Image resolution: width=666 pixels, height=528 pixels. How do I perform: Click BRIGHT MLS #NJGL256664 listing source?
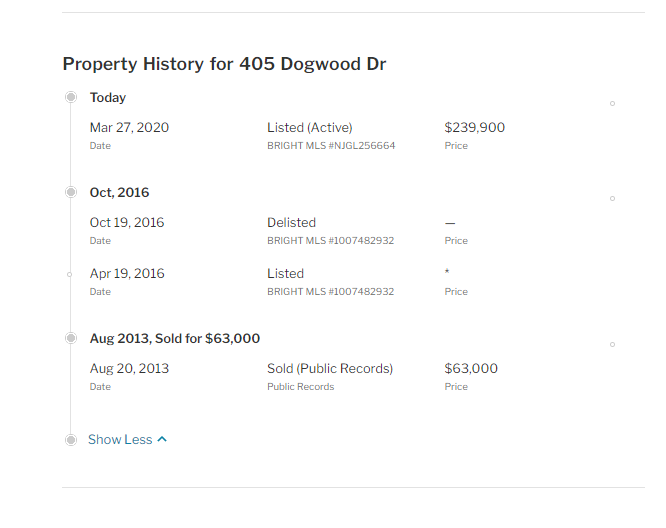pos(330,146)
